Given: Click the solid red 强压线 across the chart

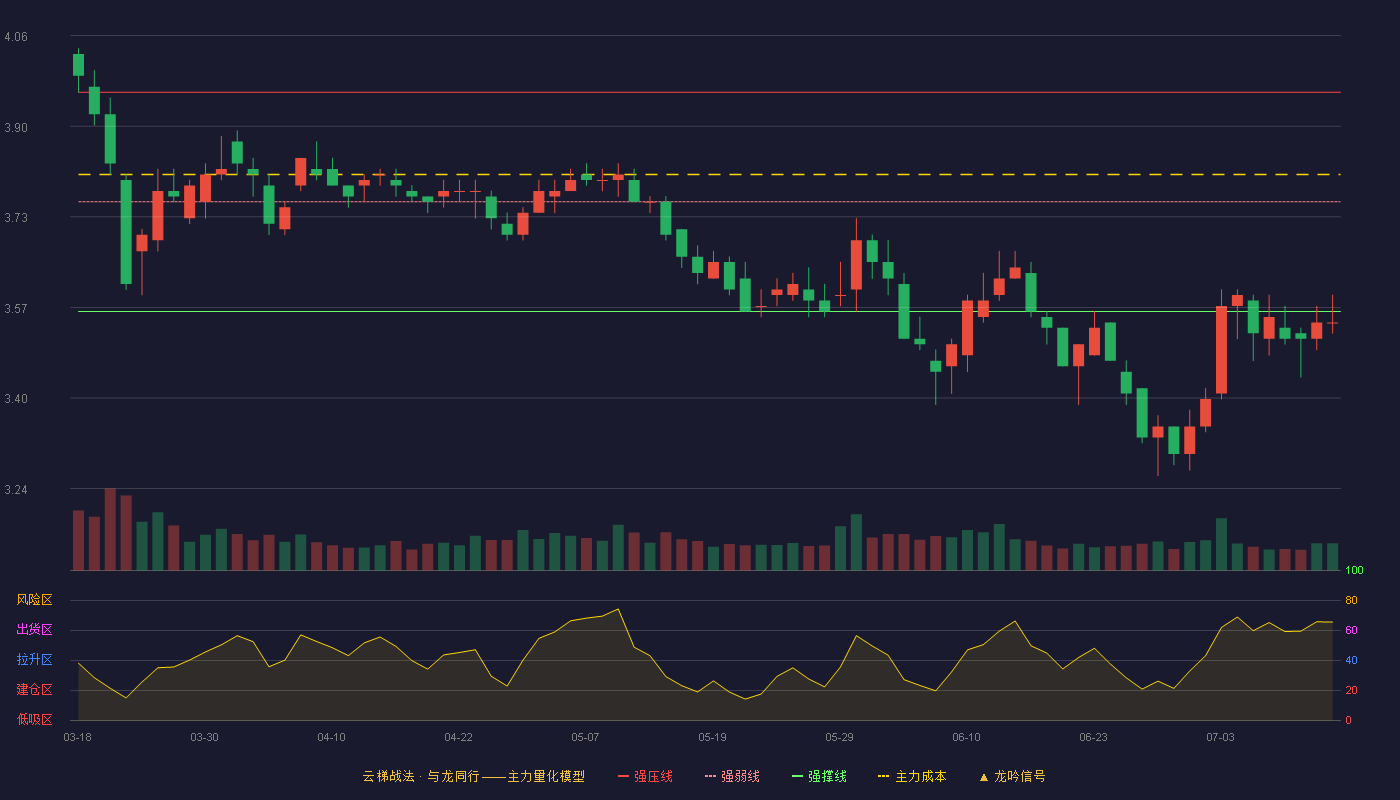Looking at the screenshot, I should (x=709, y=92).
